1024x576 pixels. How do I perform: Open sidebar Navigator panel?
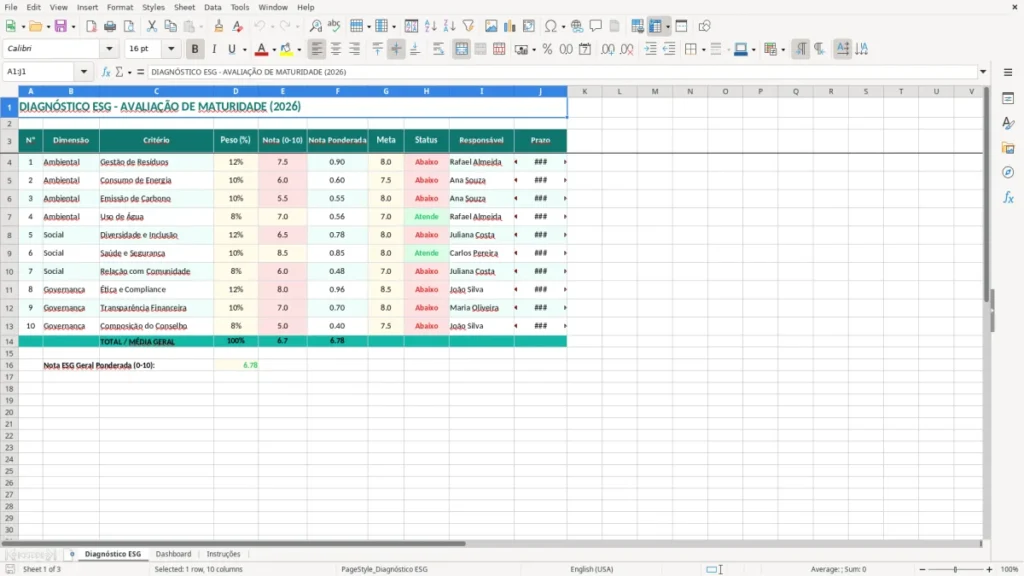coord(1008,172)
